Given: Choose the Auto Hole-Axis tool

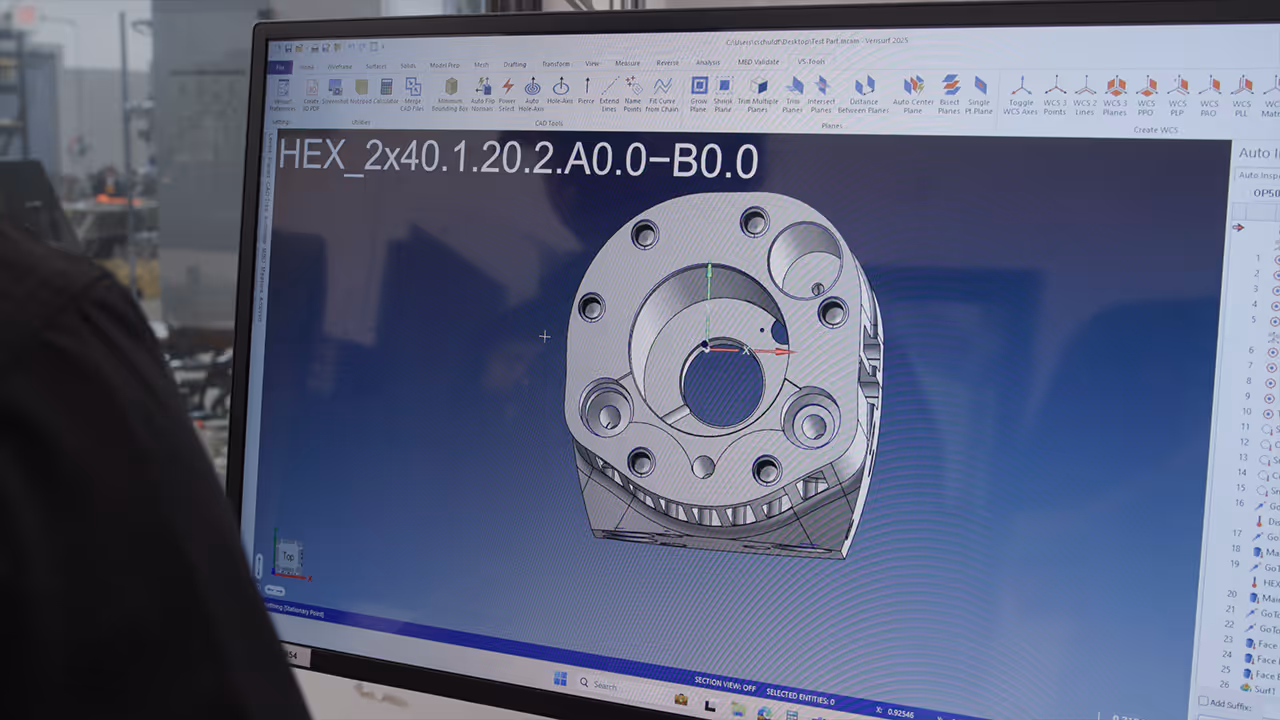Looking at the screenshot, I should [532, 94].
